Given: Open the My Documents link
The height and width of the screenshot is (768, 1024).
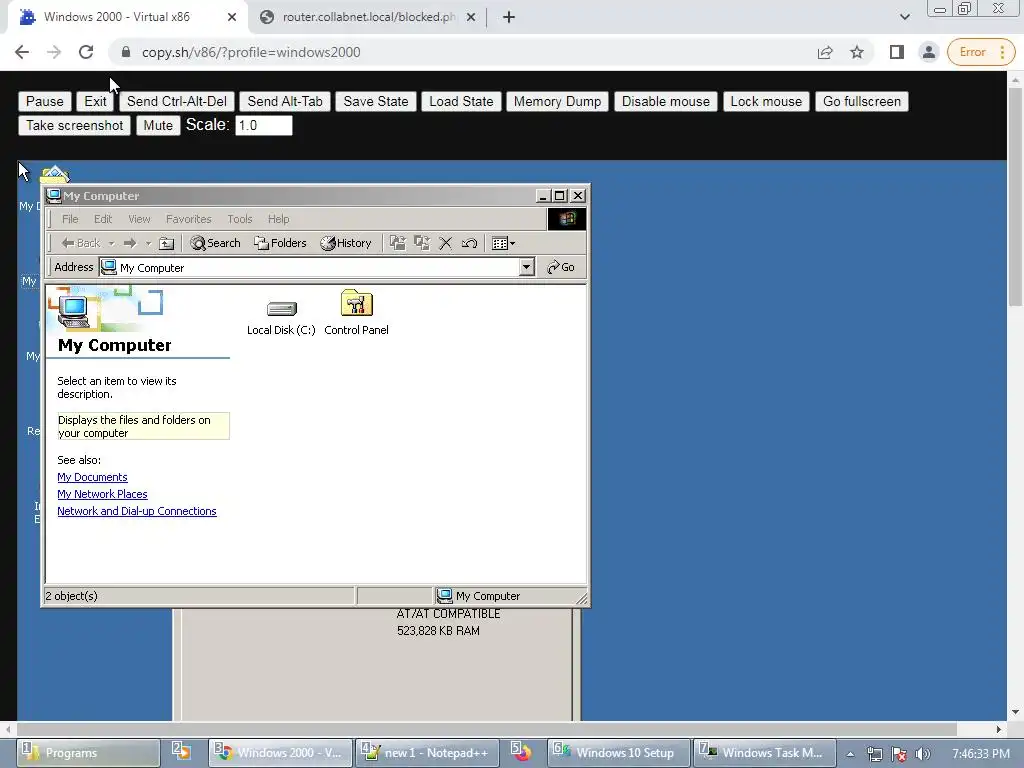Looking at the screenshot, I should pyautogui.click(x=92, y=477).
